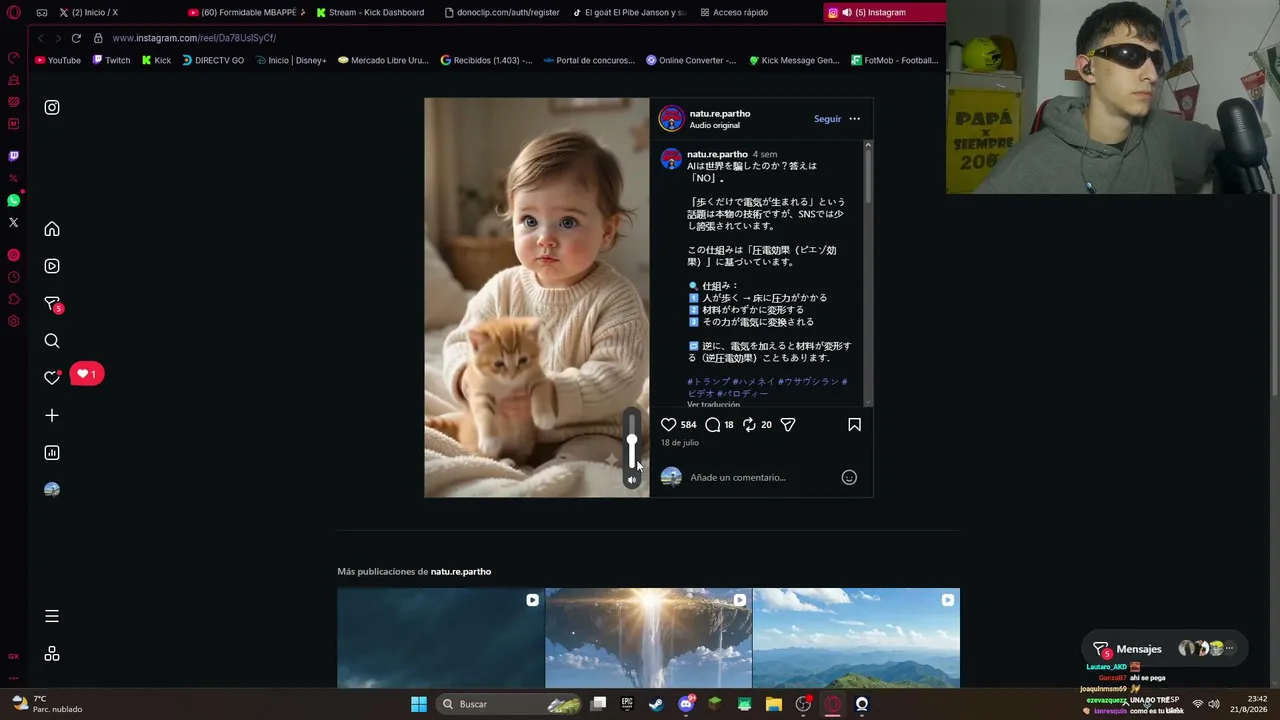Open the Opera GX main menu logo
The width and height of the screenshot is (1280, 720).
pos(13,13)
